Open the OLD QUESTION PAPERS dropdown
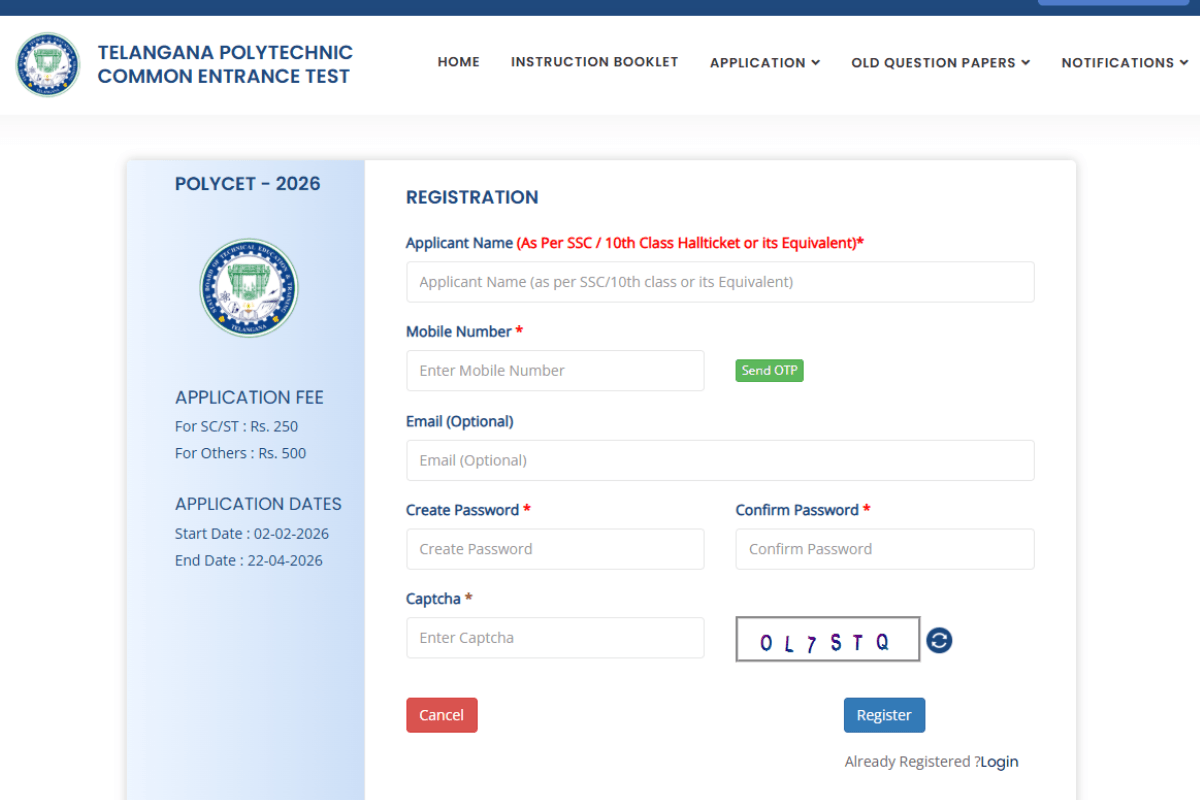1200x800 pixels. (x=939, y=62)
